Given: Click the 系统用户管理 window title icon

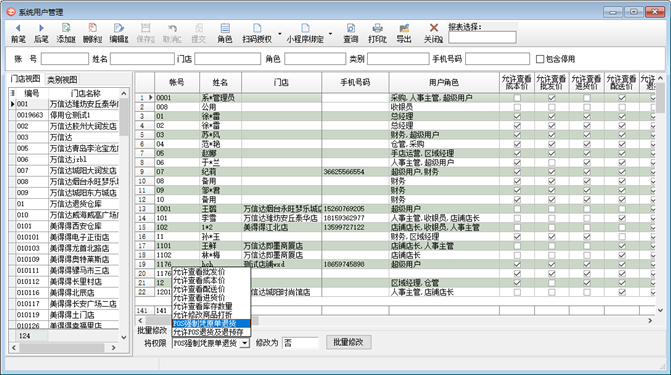Looking at the screenshot, I should [11, 12].
